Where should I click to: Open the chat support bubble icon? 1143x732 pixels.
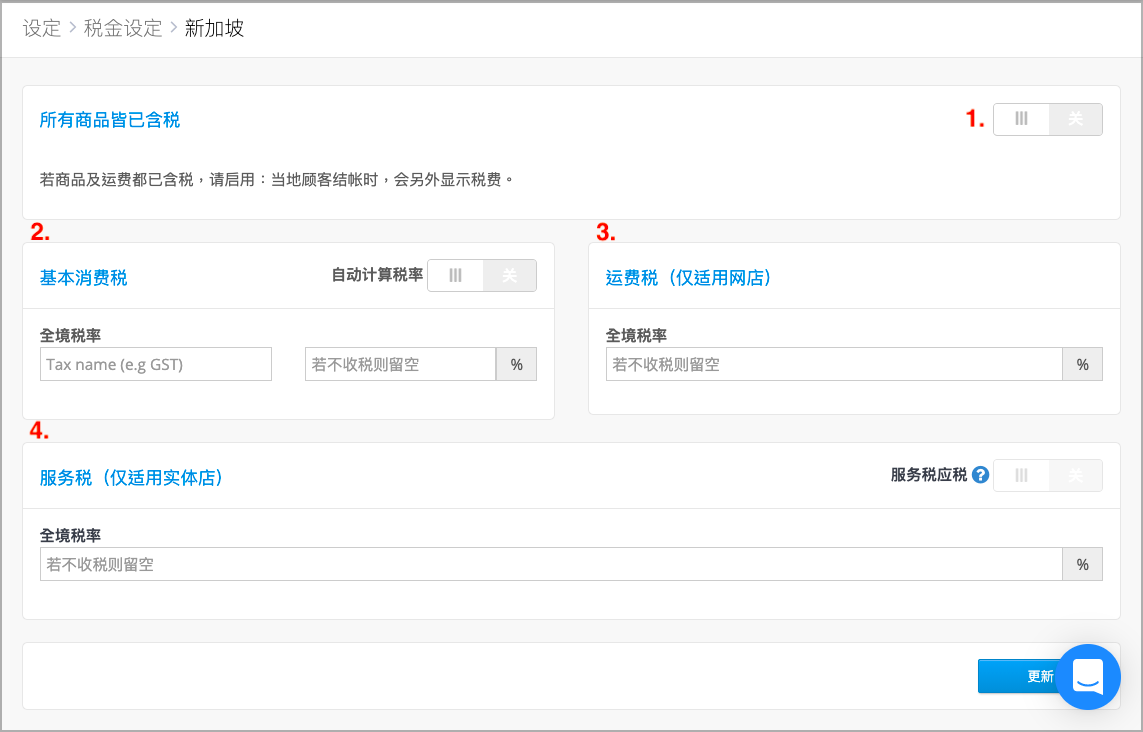(x=1088, y=677)
